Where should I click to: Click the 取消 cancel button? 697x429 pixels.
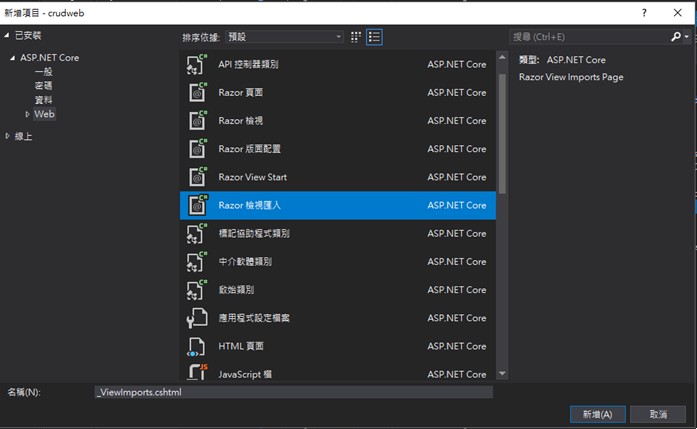(x=658, y=414)
